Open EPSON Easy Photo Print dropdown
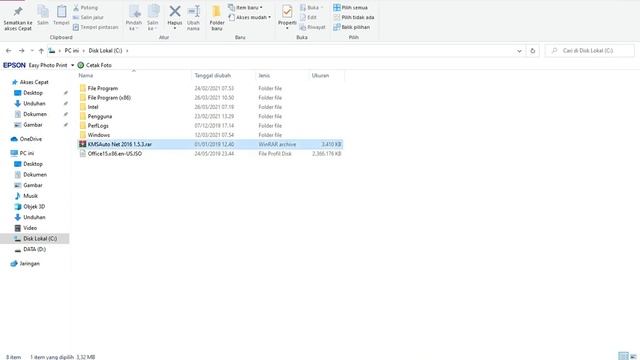The width and height of the screenshot is (640, 360). tap(73, 65)
